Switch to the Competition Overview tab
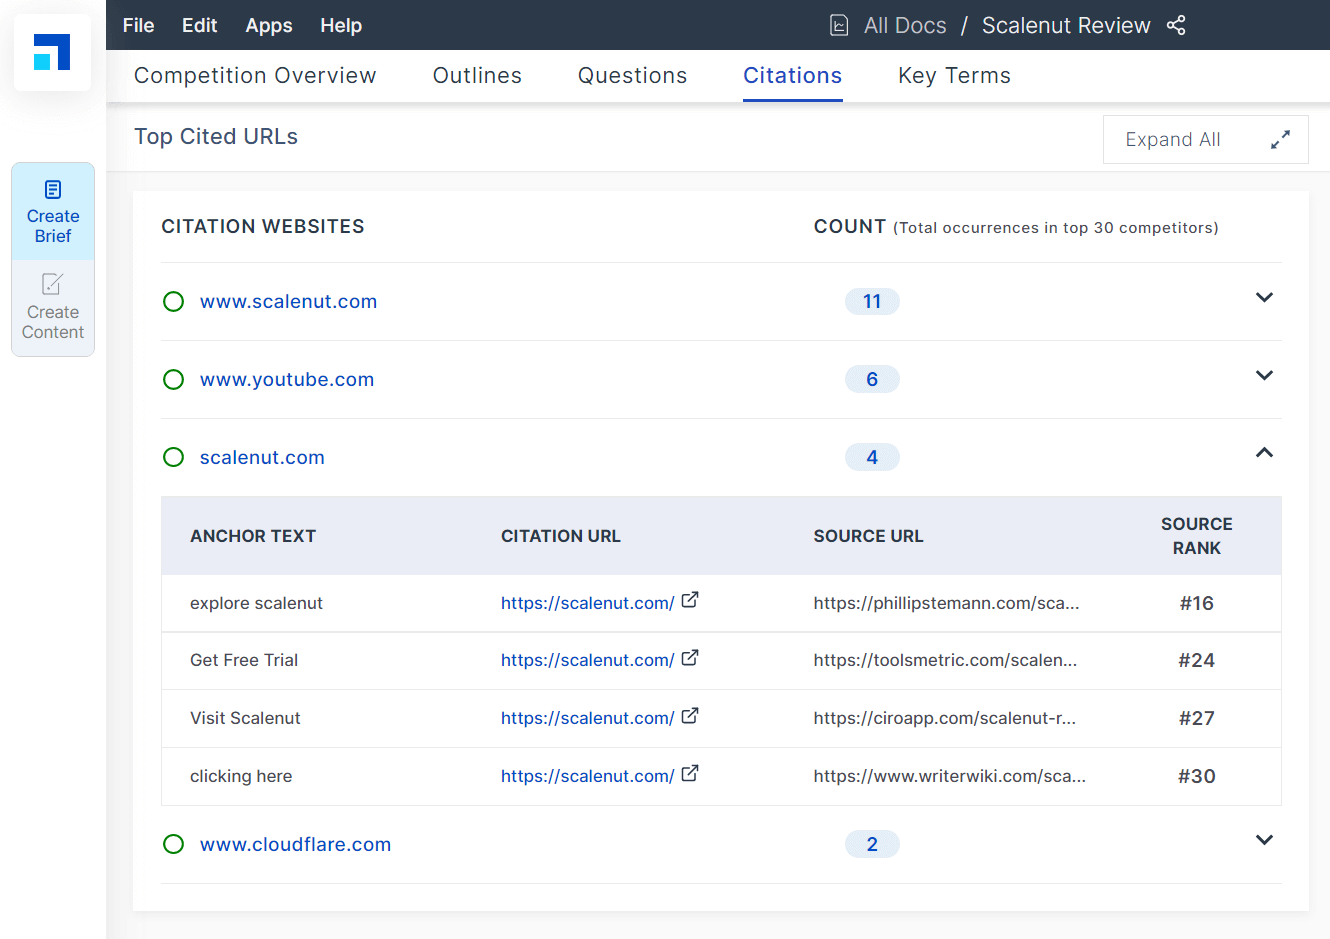This screenshot has width=1330, height=939. (255, 76)
